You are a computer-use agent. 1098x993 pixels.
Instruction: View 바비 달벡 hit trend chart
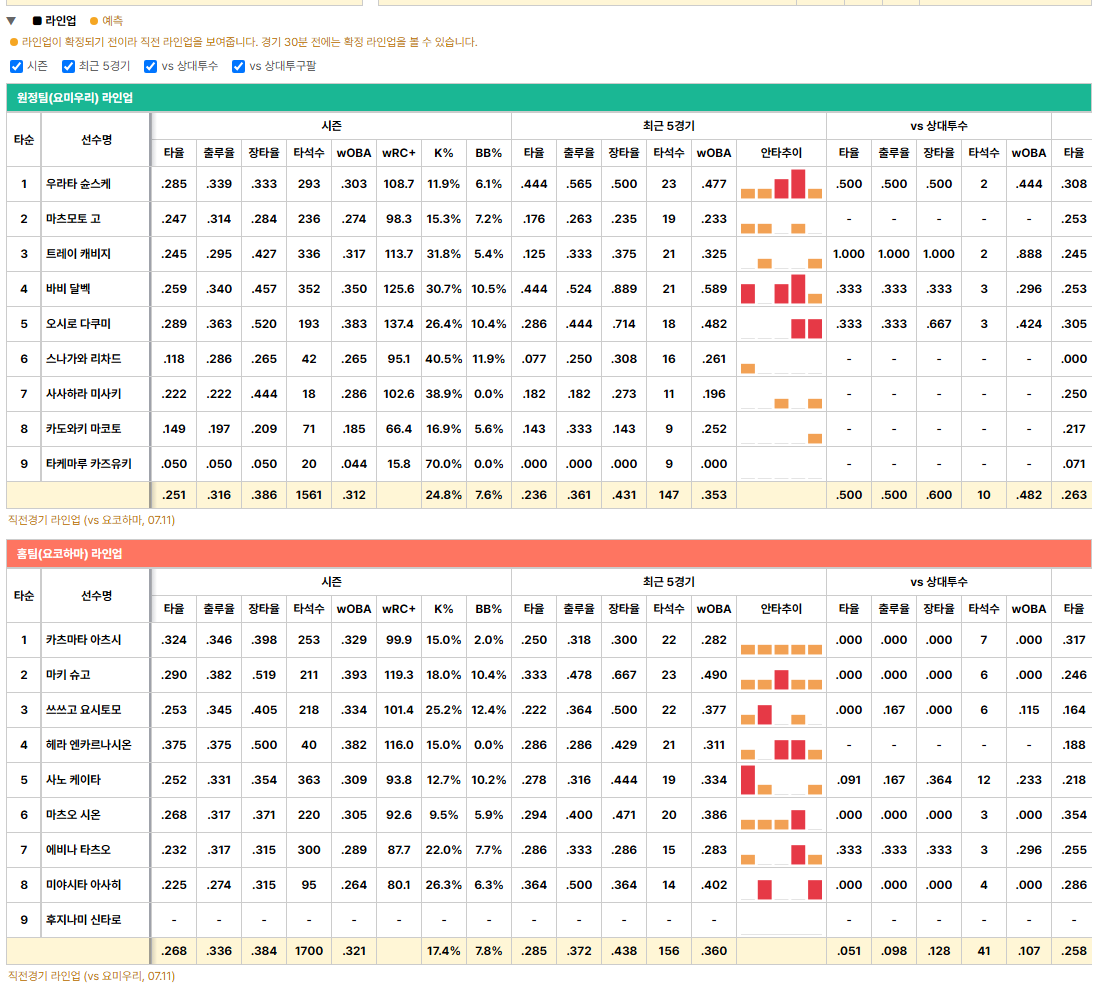(781, 289)
